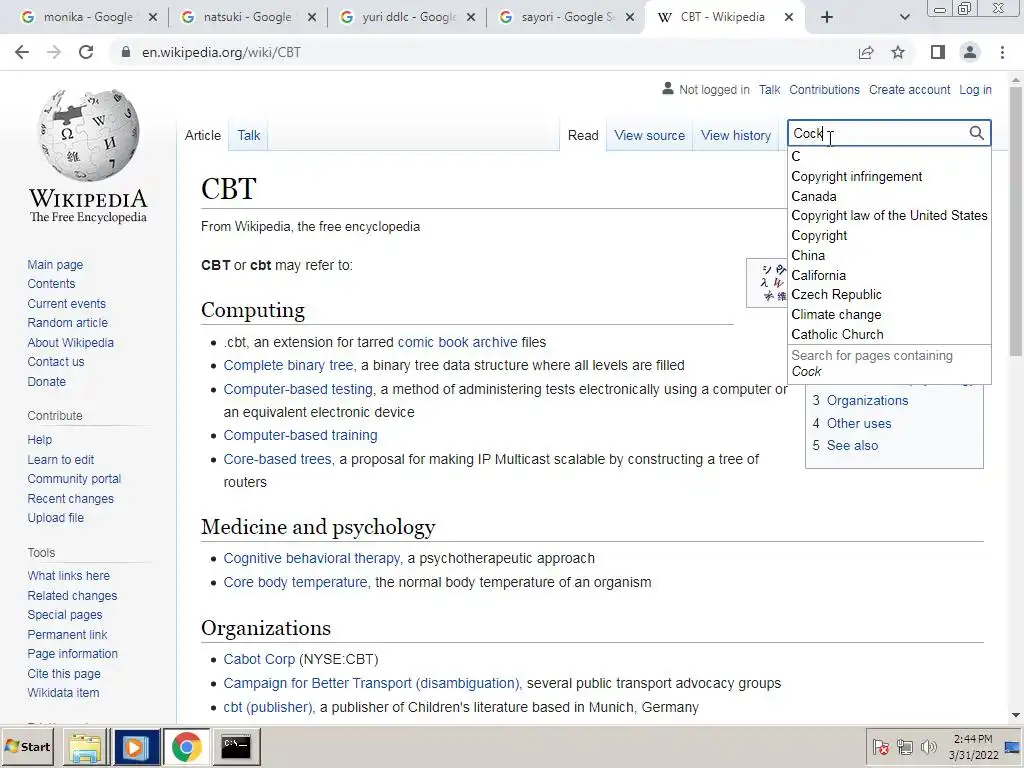Open the Chrome profile avatar

[x=970, y=52]
